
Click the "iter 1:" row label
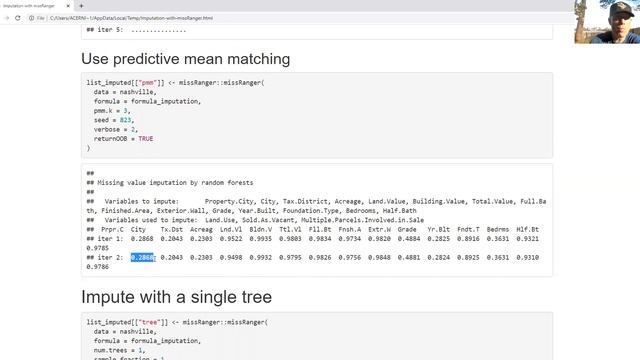click(x=110, y=239)
